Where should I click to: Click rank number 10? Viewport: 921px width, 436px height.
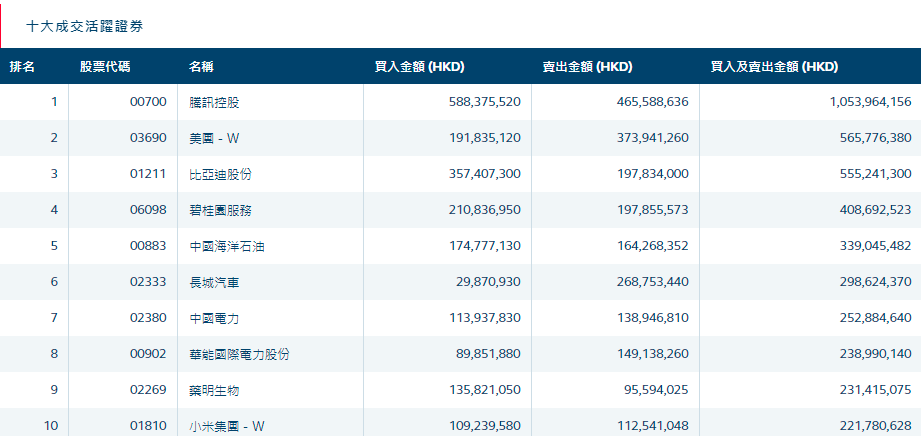(x=51, y=425)
